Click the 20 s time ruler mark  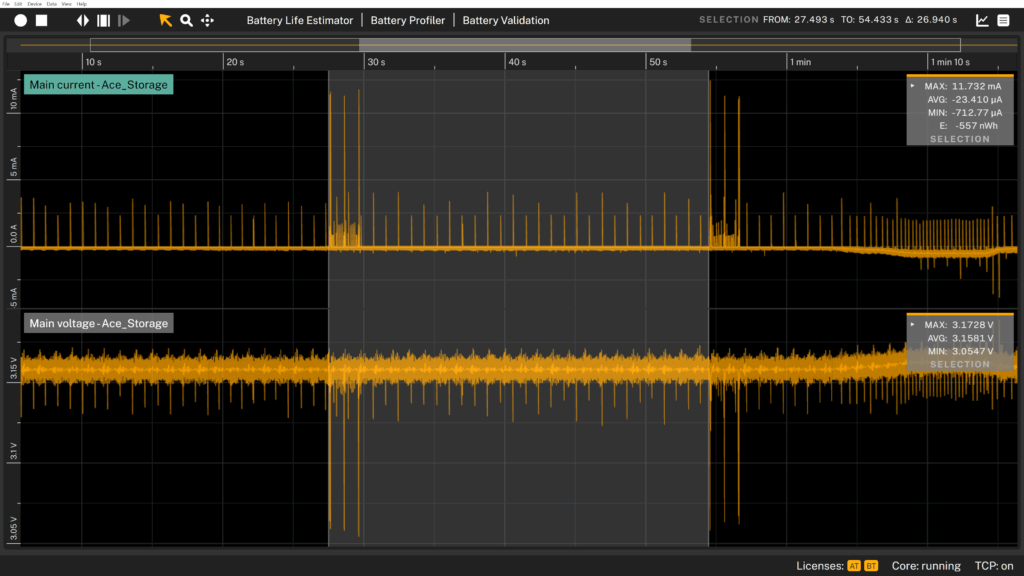pyautogui.click(x=235, y=62)
